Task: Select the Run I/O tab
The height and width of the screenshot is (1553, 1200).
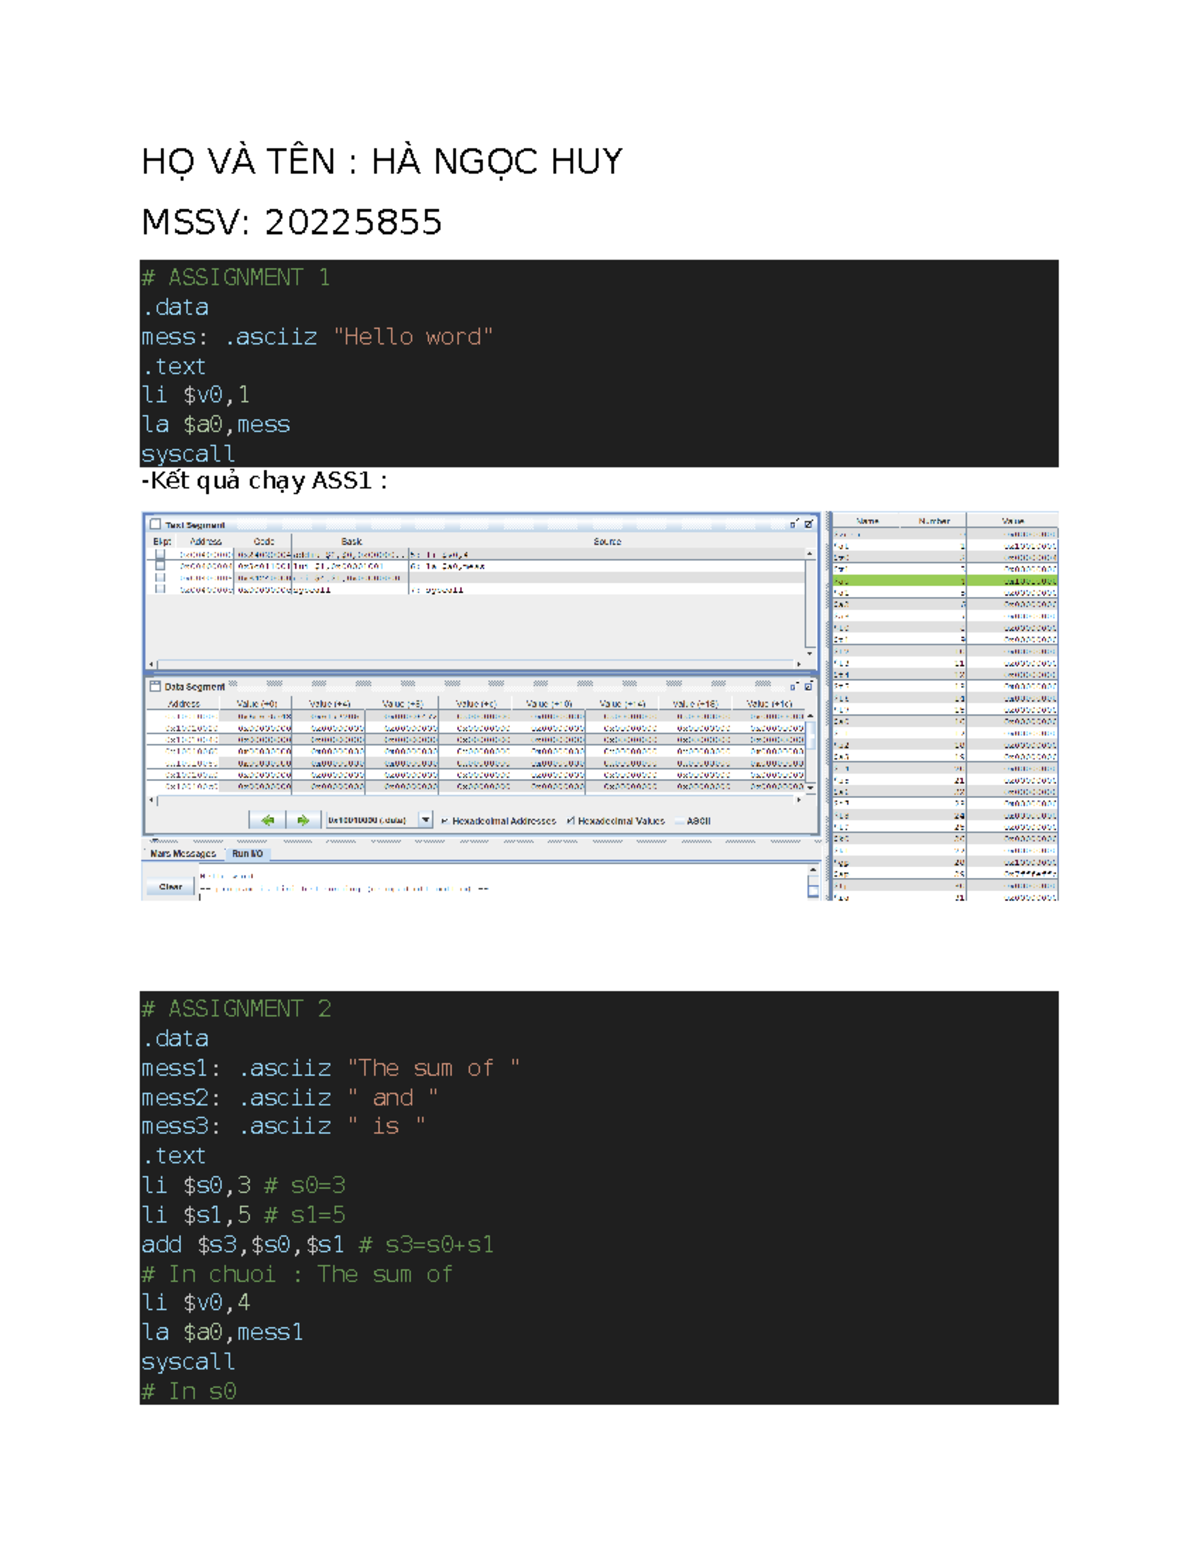Action: [248, 852]
